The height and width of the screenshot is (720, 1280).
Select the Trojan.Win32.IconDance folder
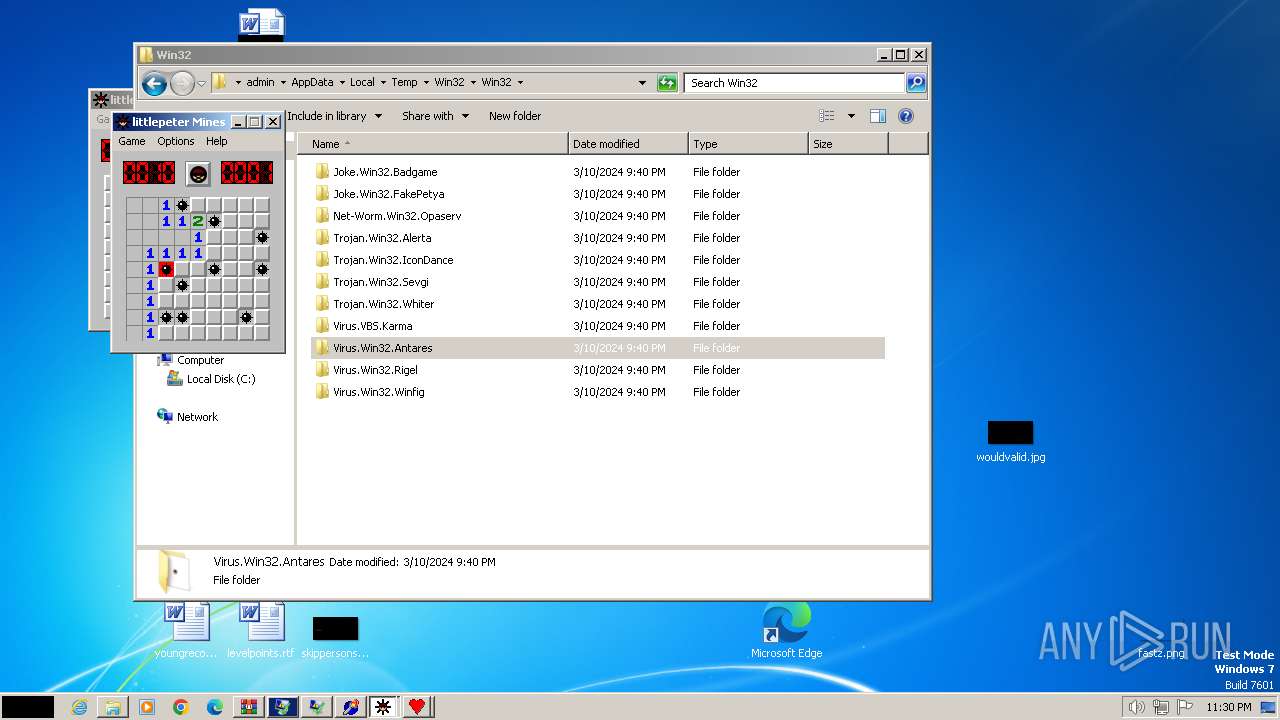coord(393,260)
